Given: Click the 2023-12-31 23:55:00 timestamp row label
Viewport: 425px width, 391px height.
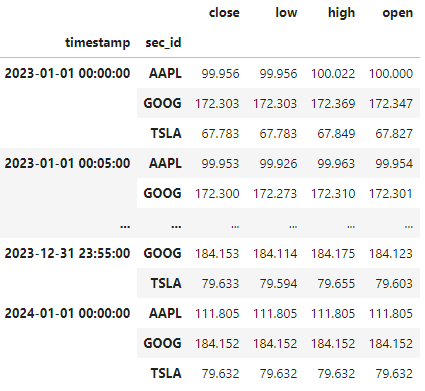Looking at the screenshot, I should click(x=67, y=253).
